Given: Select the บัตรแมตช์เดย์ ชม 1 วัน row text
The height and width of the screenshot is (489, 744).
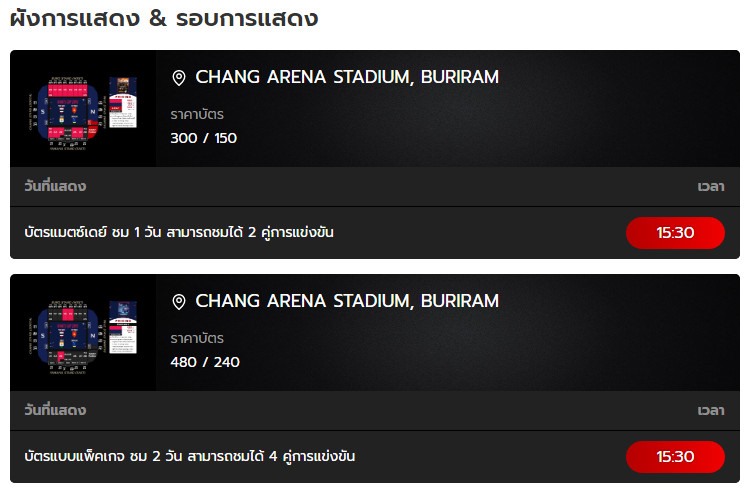Looking at the screenshot, I should click(179, 232).
